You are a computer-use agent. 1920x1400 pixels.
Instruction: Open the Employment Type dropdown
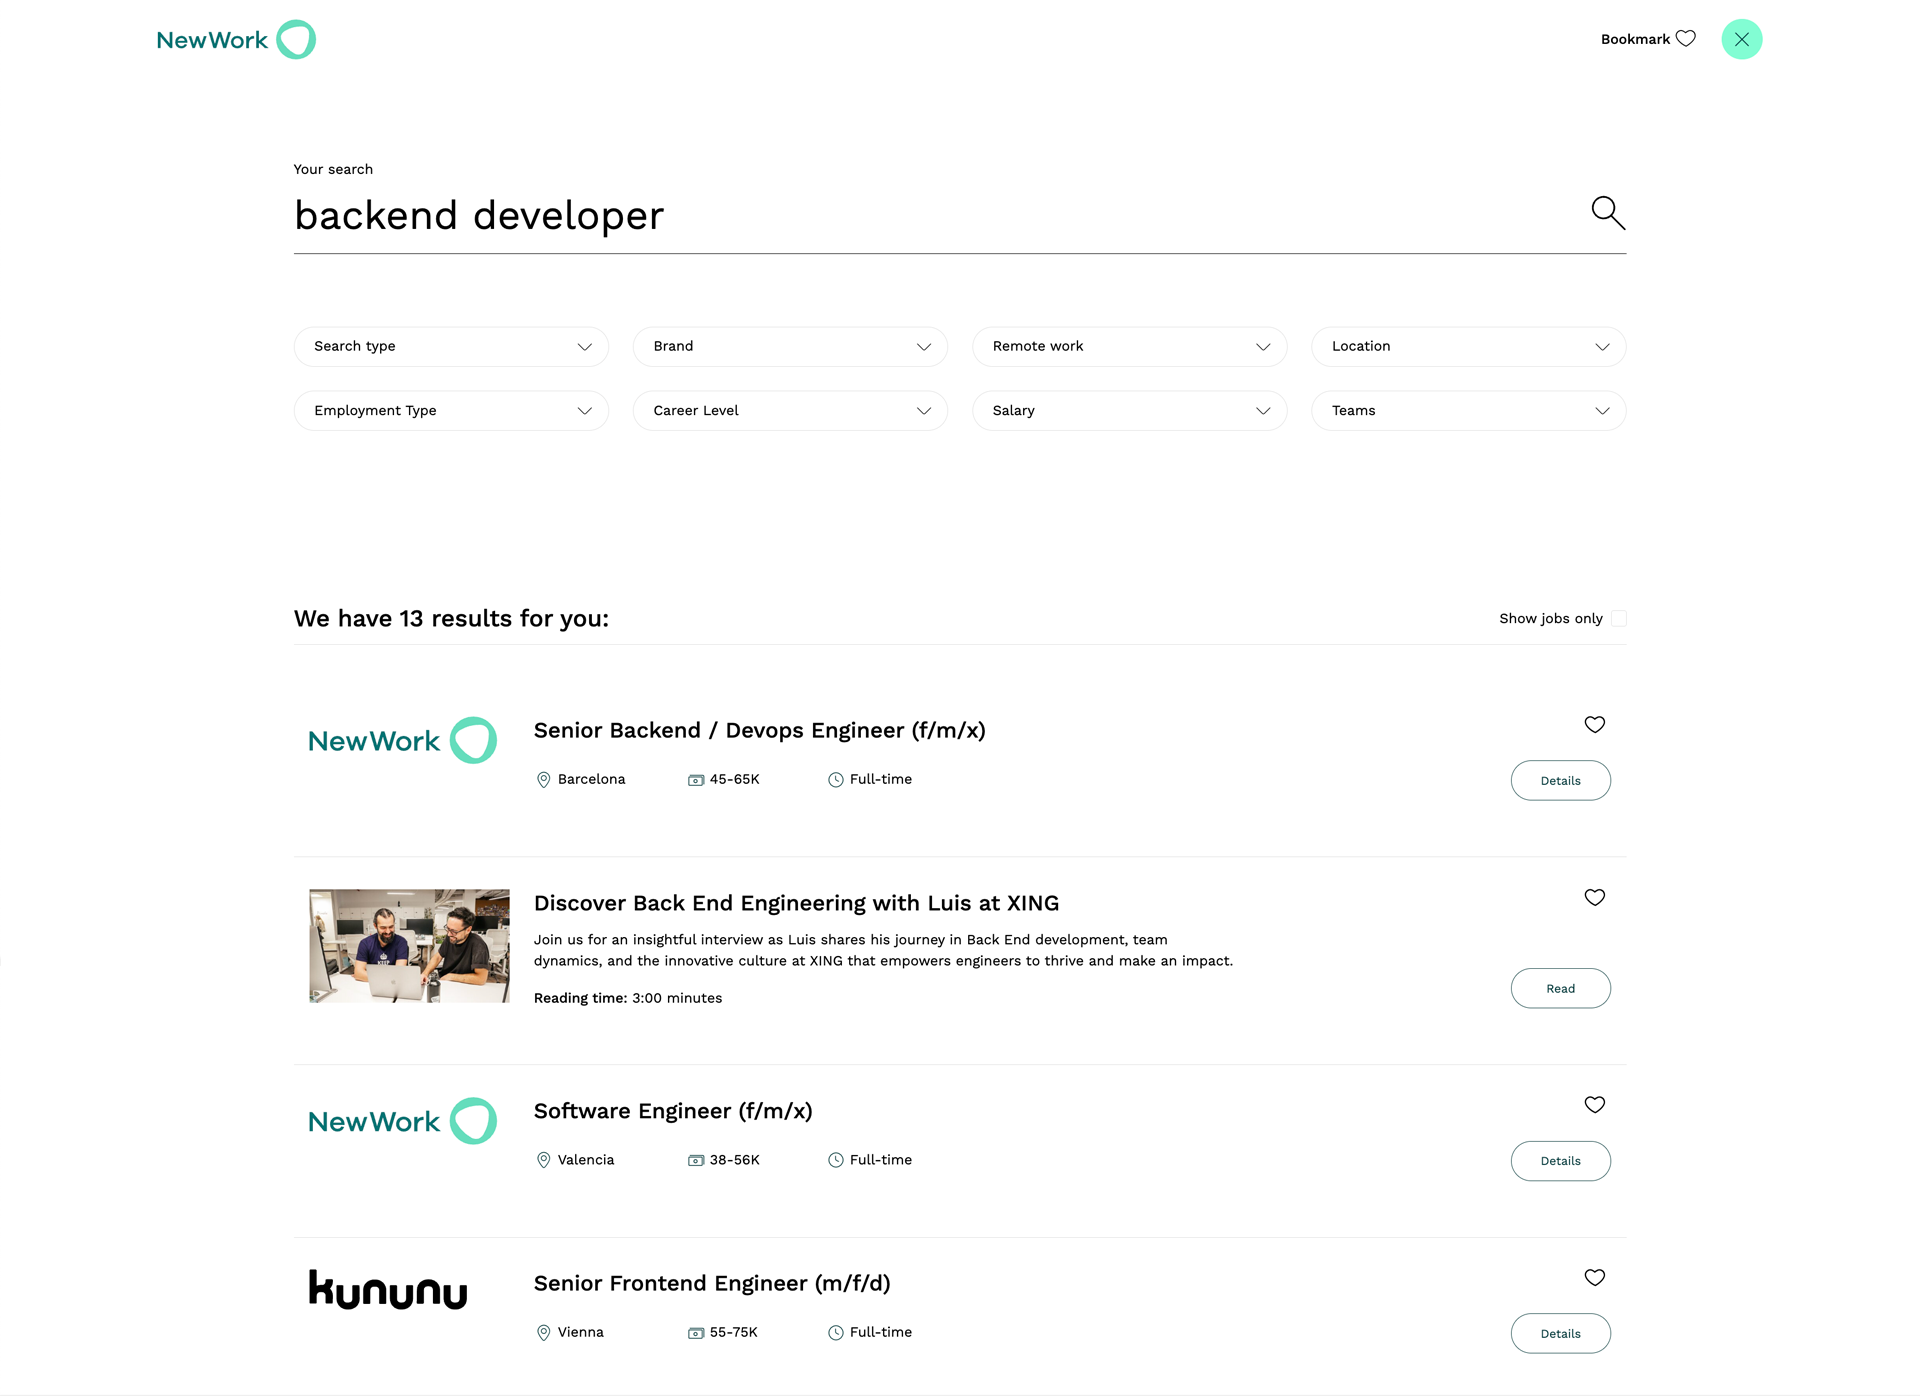451,411
